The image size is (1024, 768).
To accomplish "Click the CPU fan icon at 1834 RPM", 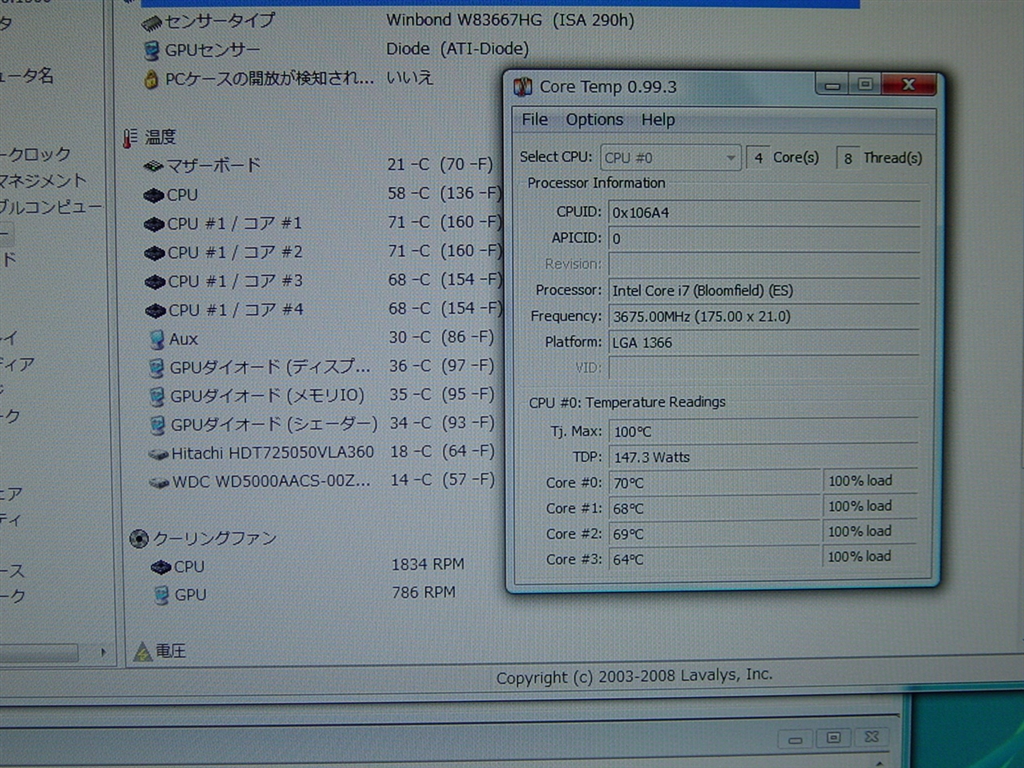I will (161, 568).
